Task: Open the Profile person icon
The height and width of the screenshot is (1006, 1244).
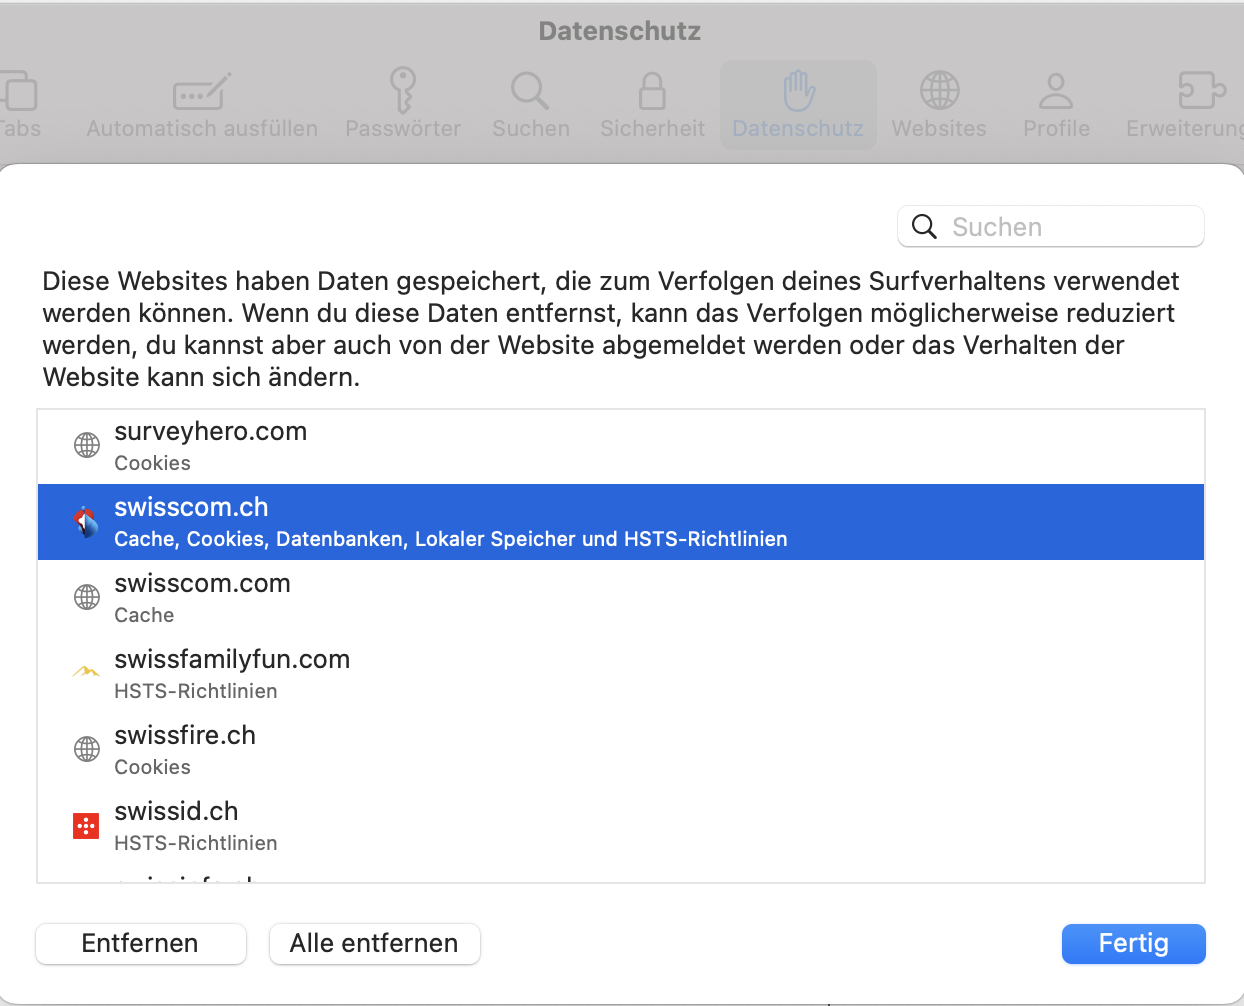Action: click(x=1056, y=90)
